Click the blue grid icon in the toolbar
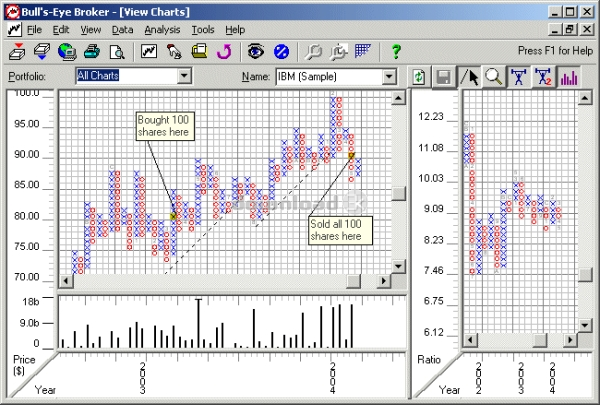 click(x=363, y=51)
